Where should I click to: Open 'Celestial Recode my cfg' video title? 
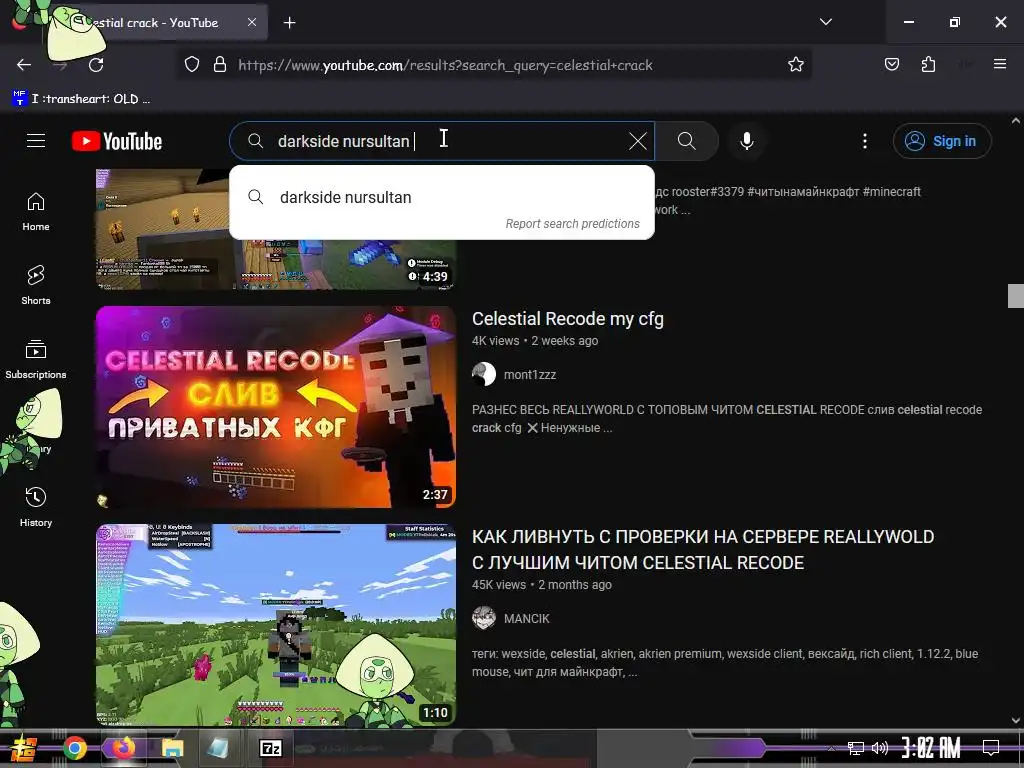(x=568, y=319)
